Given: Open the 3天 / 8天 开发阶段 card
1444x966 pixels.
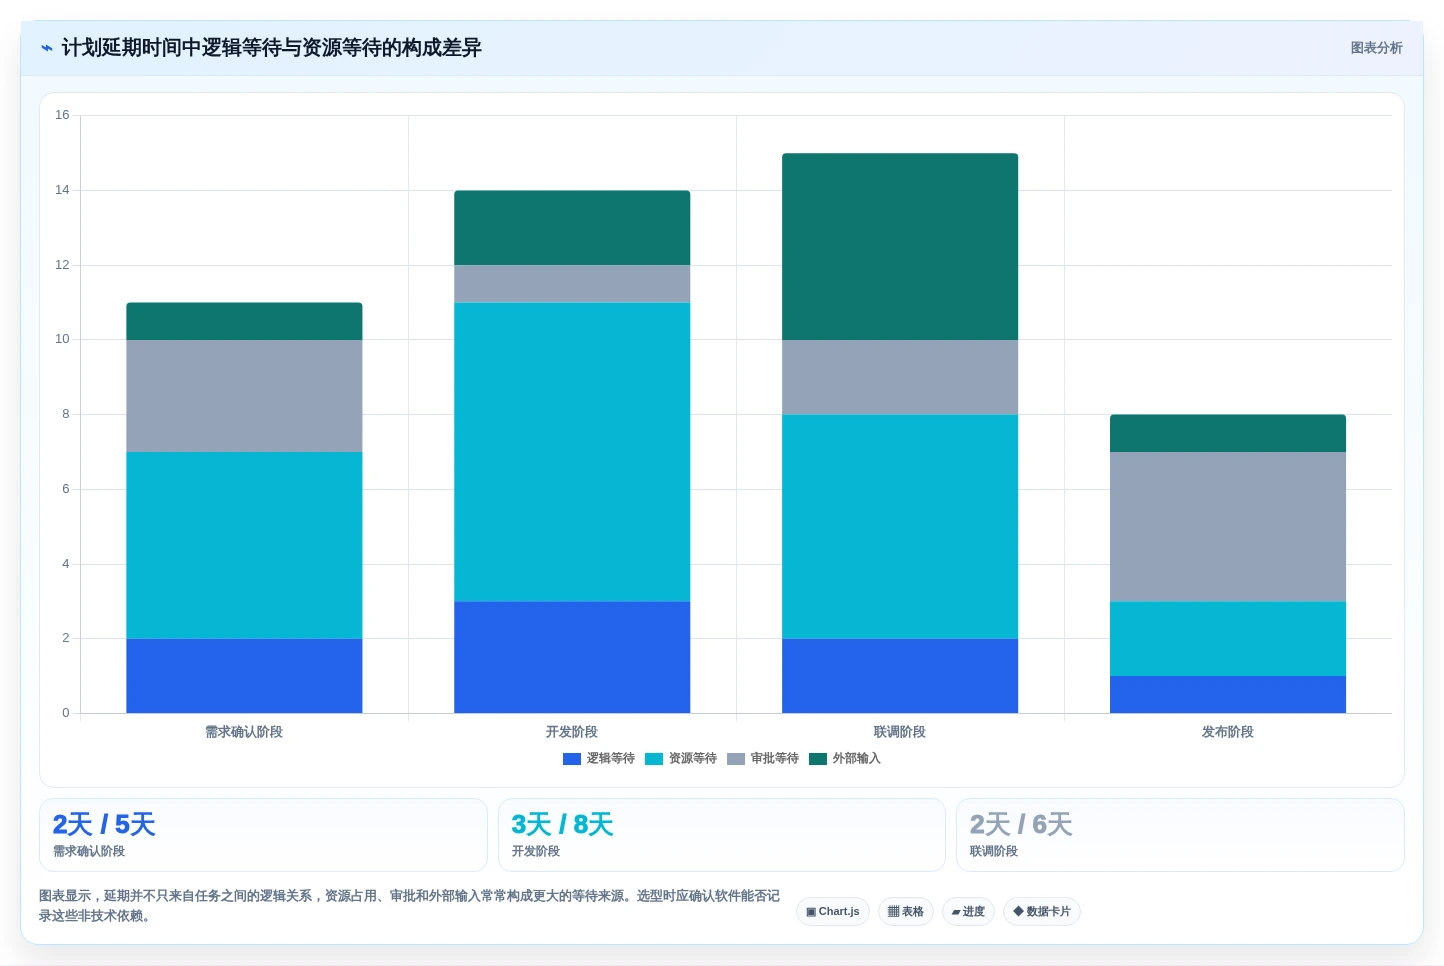Looking at the screenshot, I should [722, 835].
